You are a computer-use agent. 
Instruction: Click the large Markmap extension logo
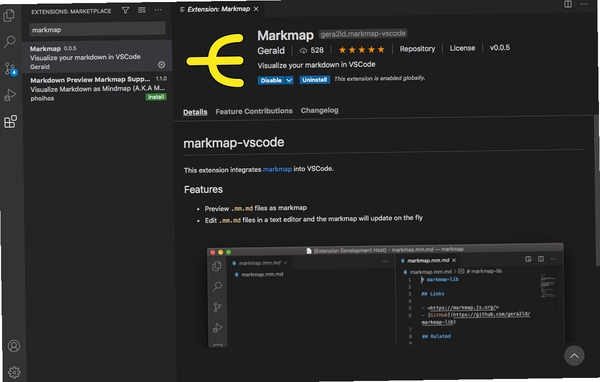click(x=215, y=60)
